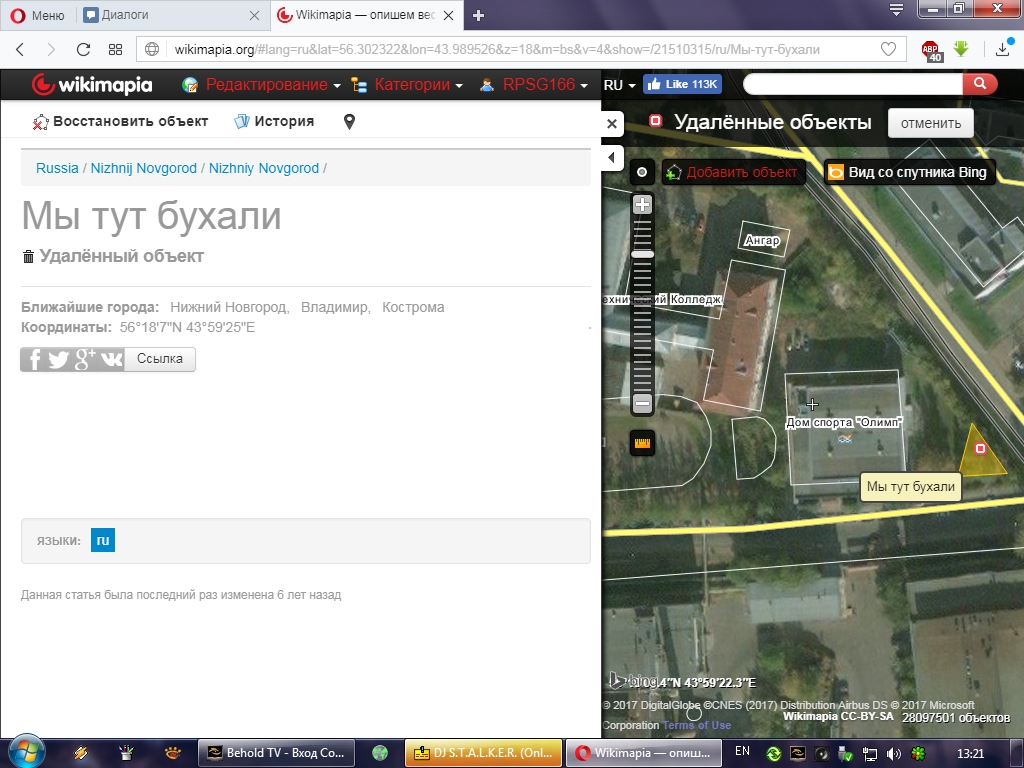Screen dimensions: 1024x768
Task: Open a new browser tab
Action: point(478,16)
